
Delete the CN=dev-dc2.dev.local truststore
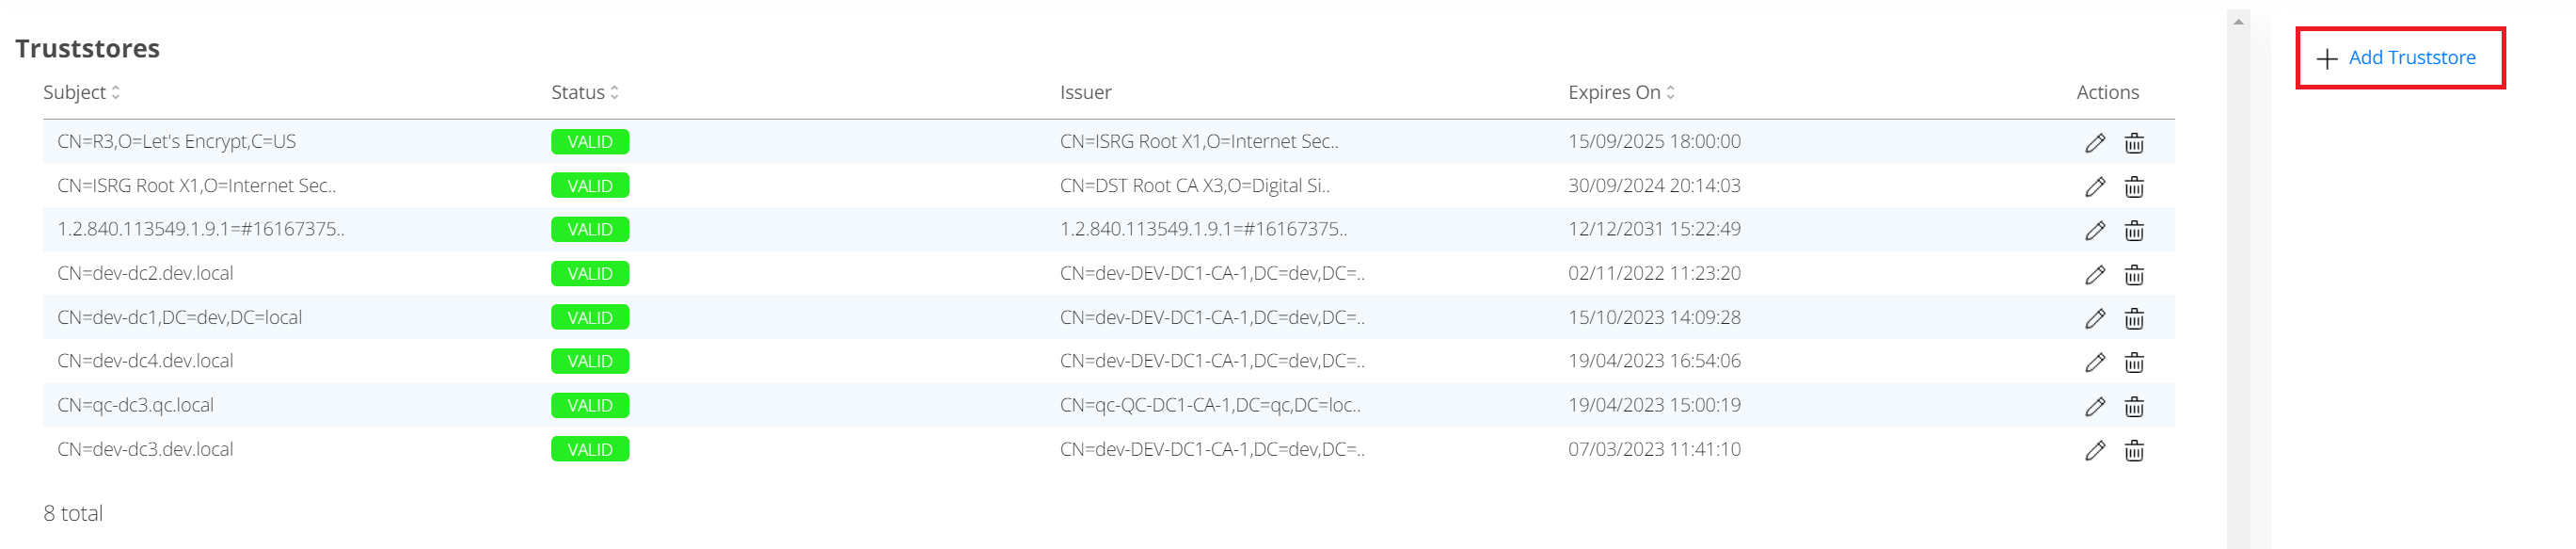click(2133, 275)
